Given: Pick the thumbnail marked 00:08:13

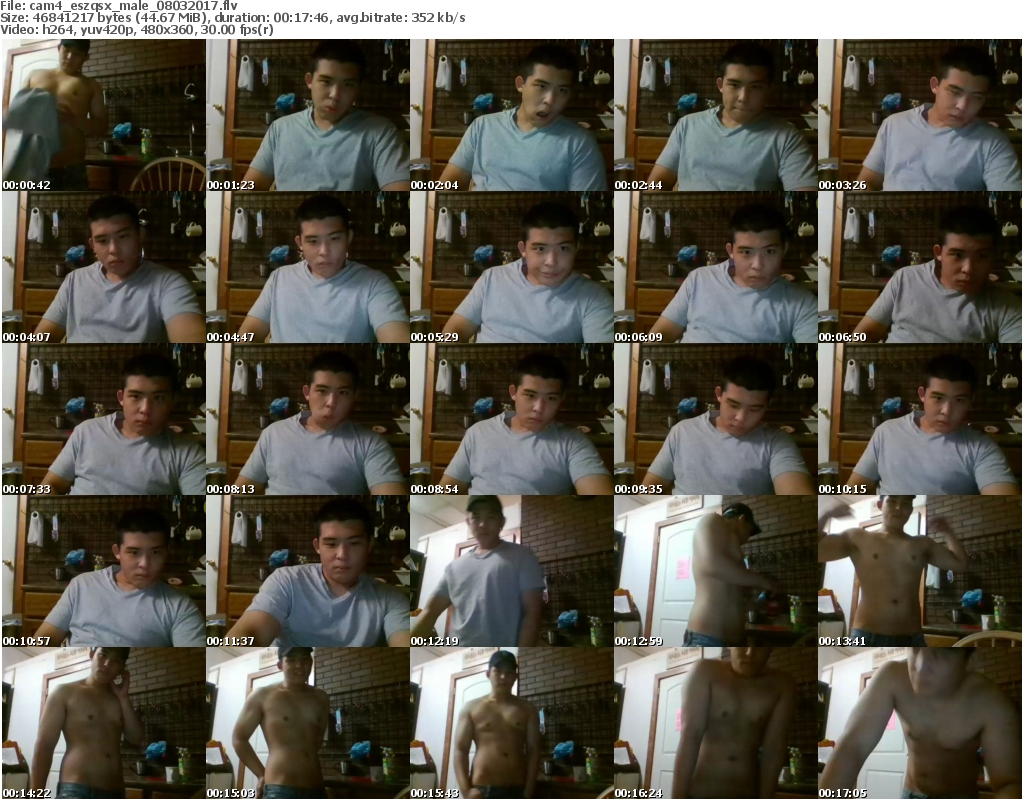Looking at the screenshot, I should (x=308, y=419).
